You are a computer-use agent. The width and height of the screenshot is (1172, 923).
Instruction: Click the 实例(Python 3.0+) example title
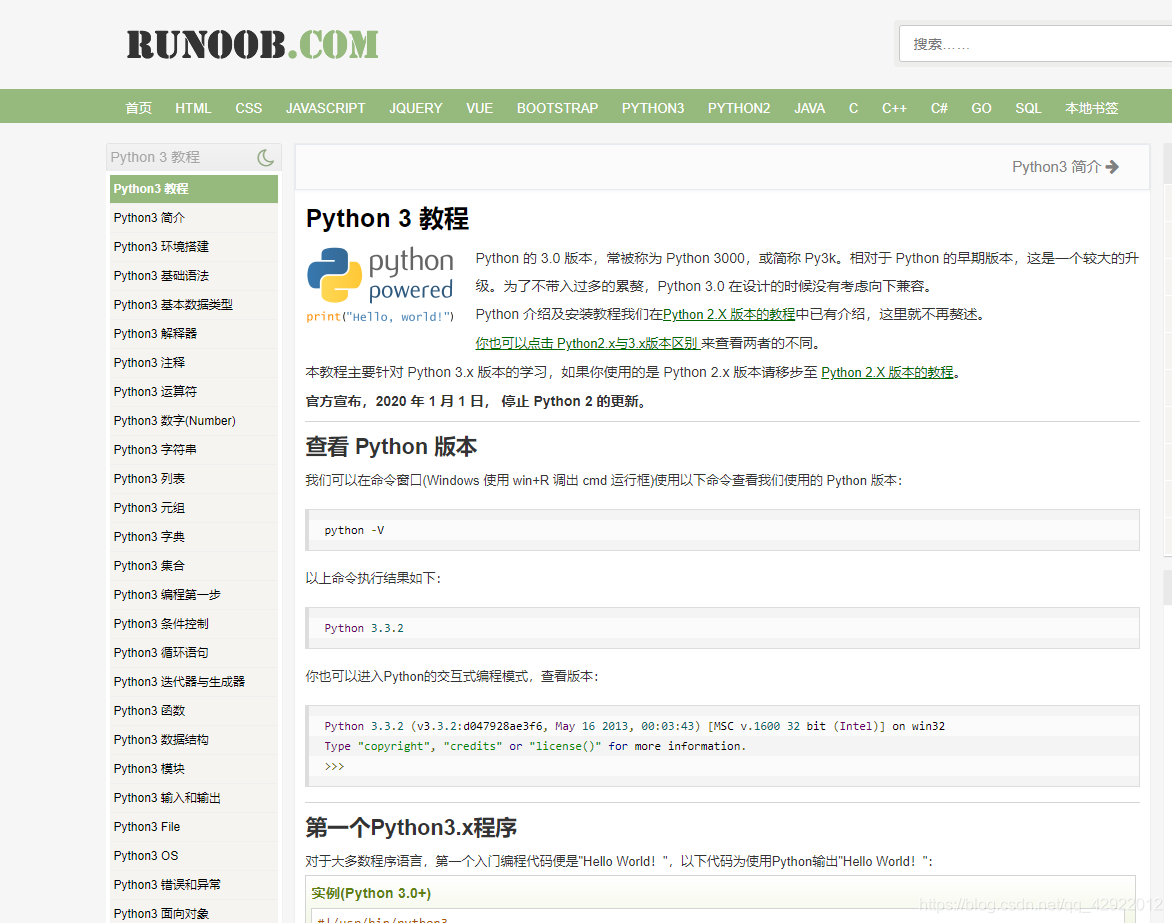pyautogui.click(x=371, y=893)
